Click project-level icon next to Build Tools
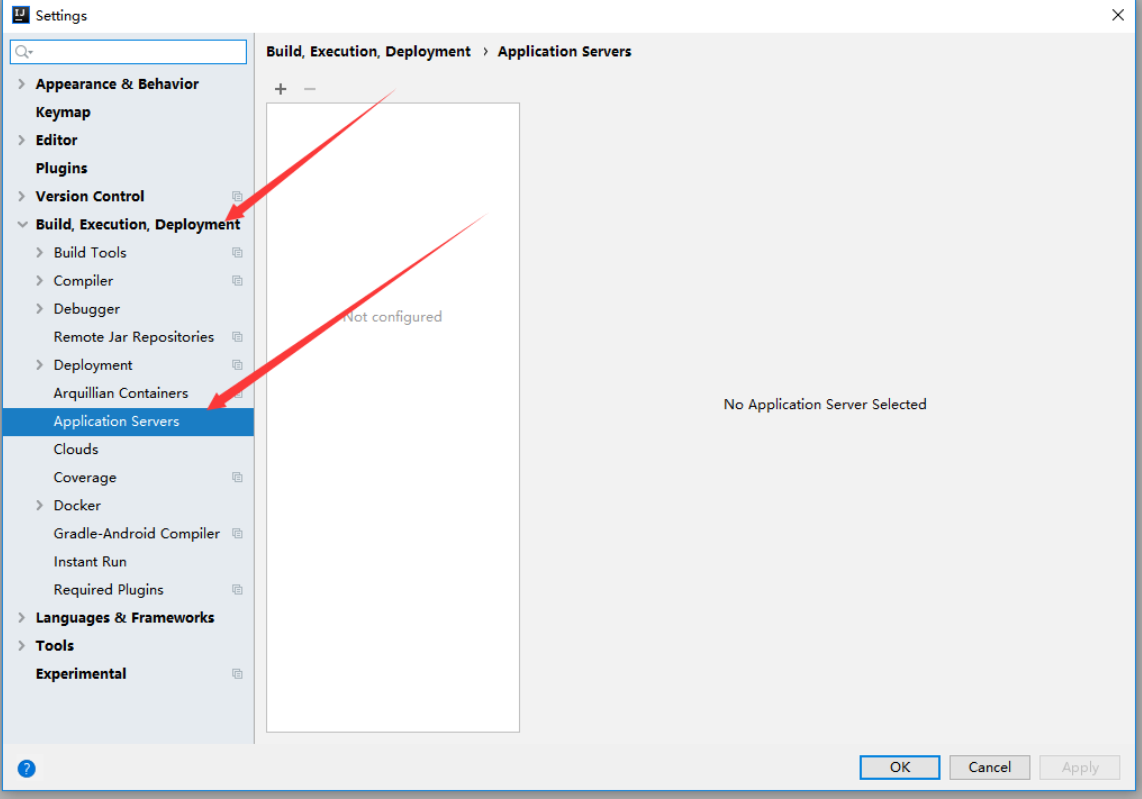The width and height of the screenshot is (1142, 799). coord(237,253)
